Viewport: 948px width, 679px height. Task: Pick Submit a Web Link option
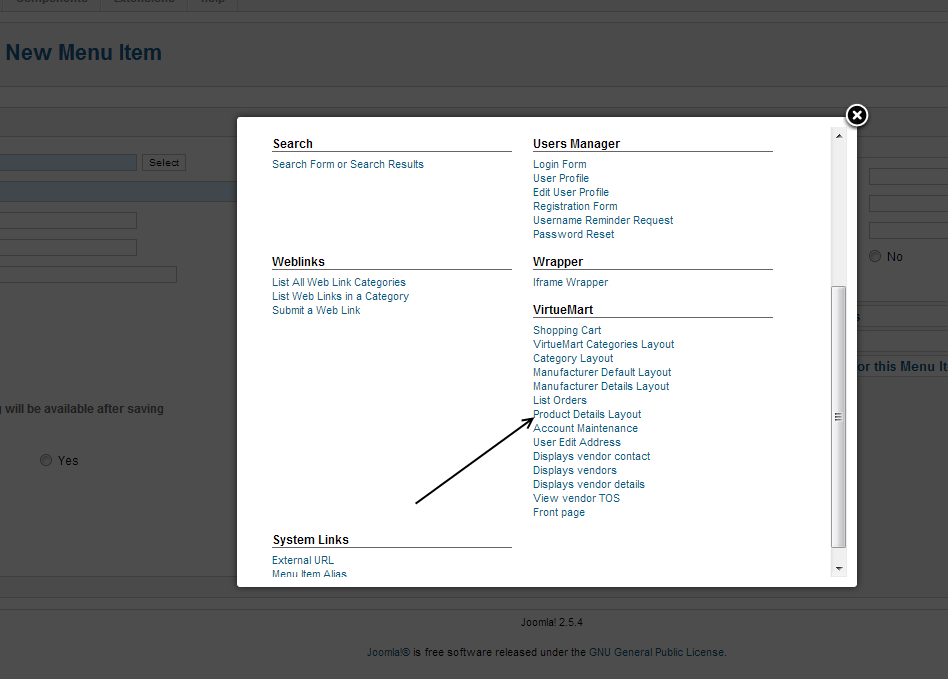click(316, 310)
